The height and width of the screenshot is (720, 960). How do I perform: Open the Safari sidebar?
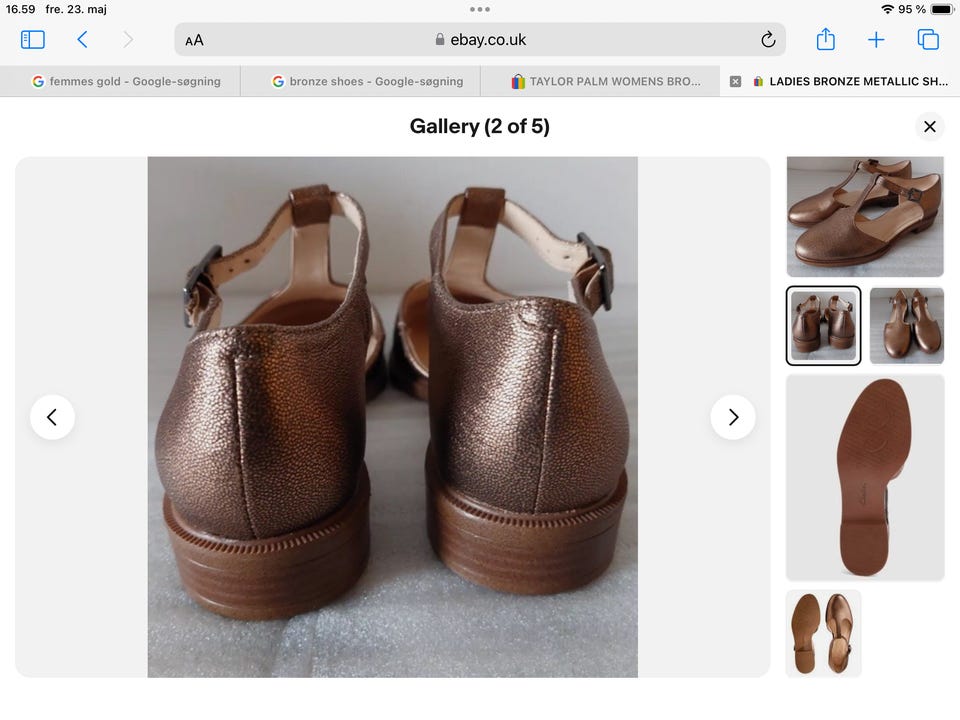pos(32,39)
